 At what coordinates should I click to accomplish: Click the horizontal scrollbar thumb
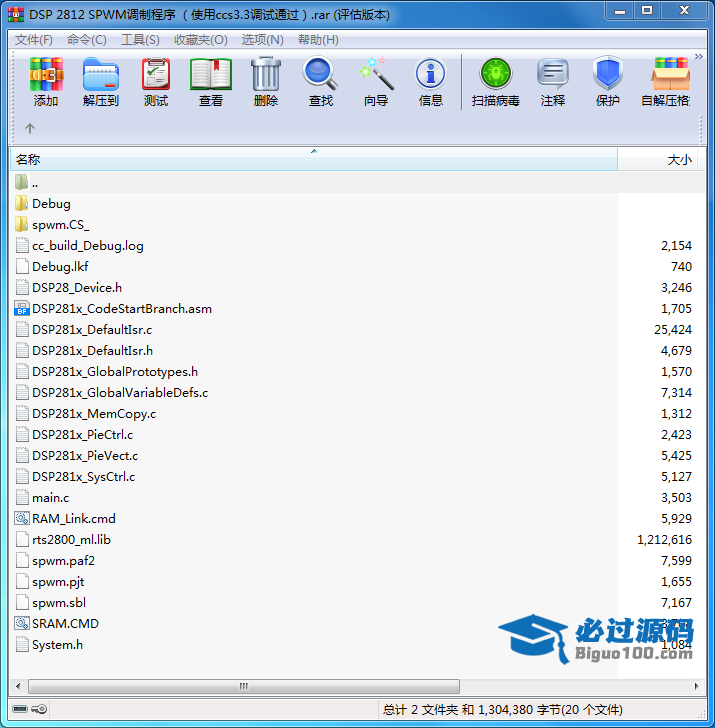click(x=244, y=686)
